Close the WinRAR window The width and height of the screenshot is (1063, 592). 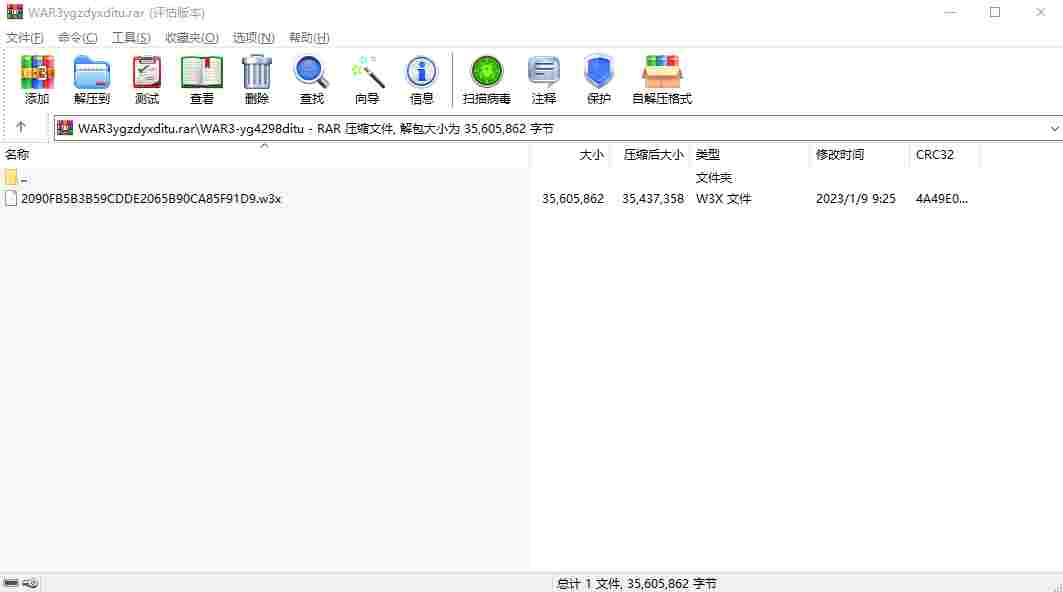pos(1040,12)
